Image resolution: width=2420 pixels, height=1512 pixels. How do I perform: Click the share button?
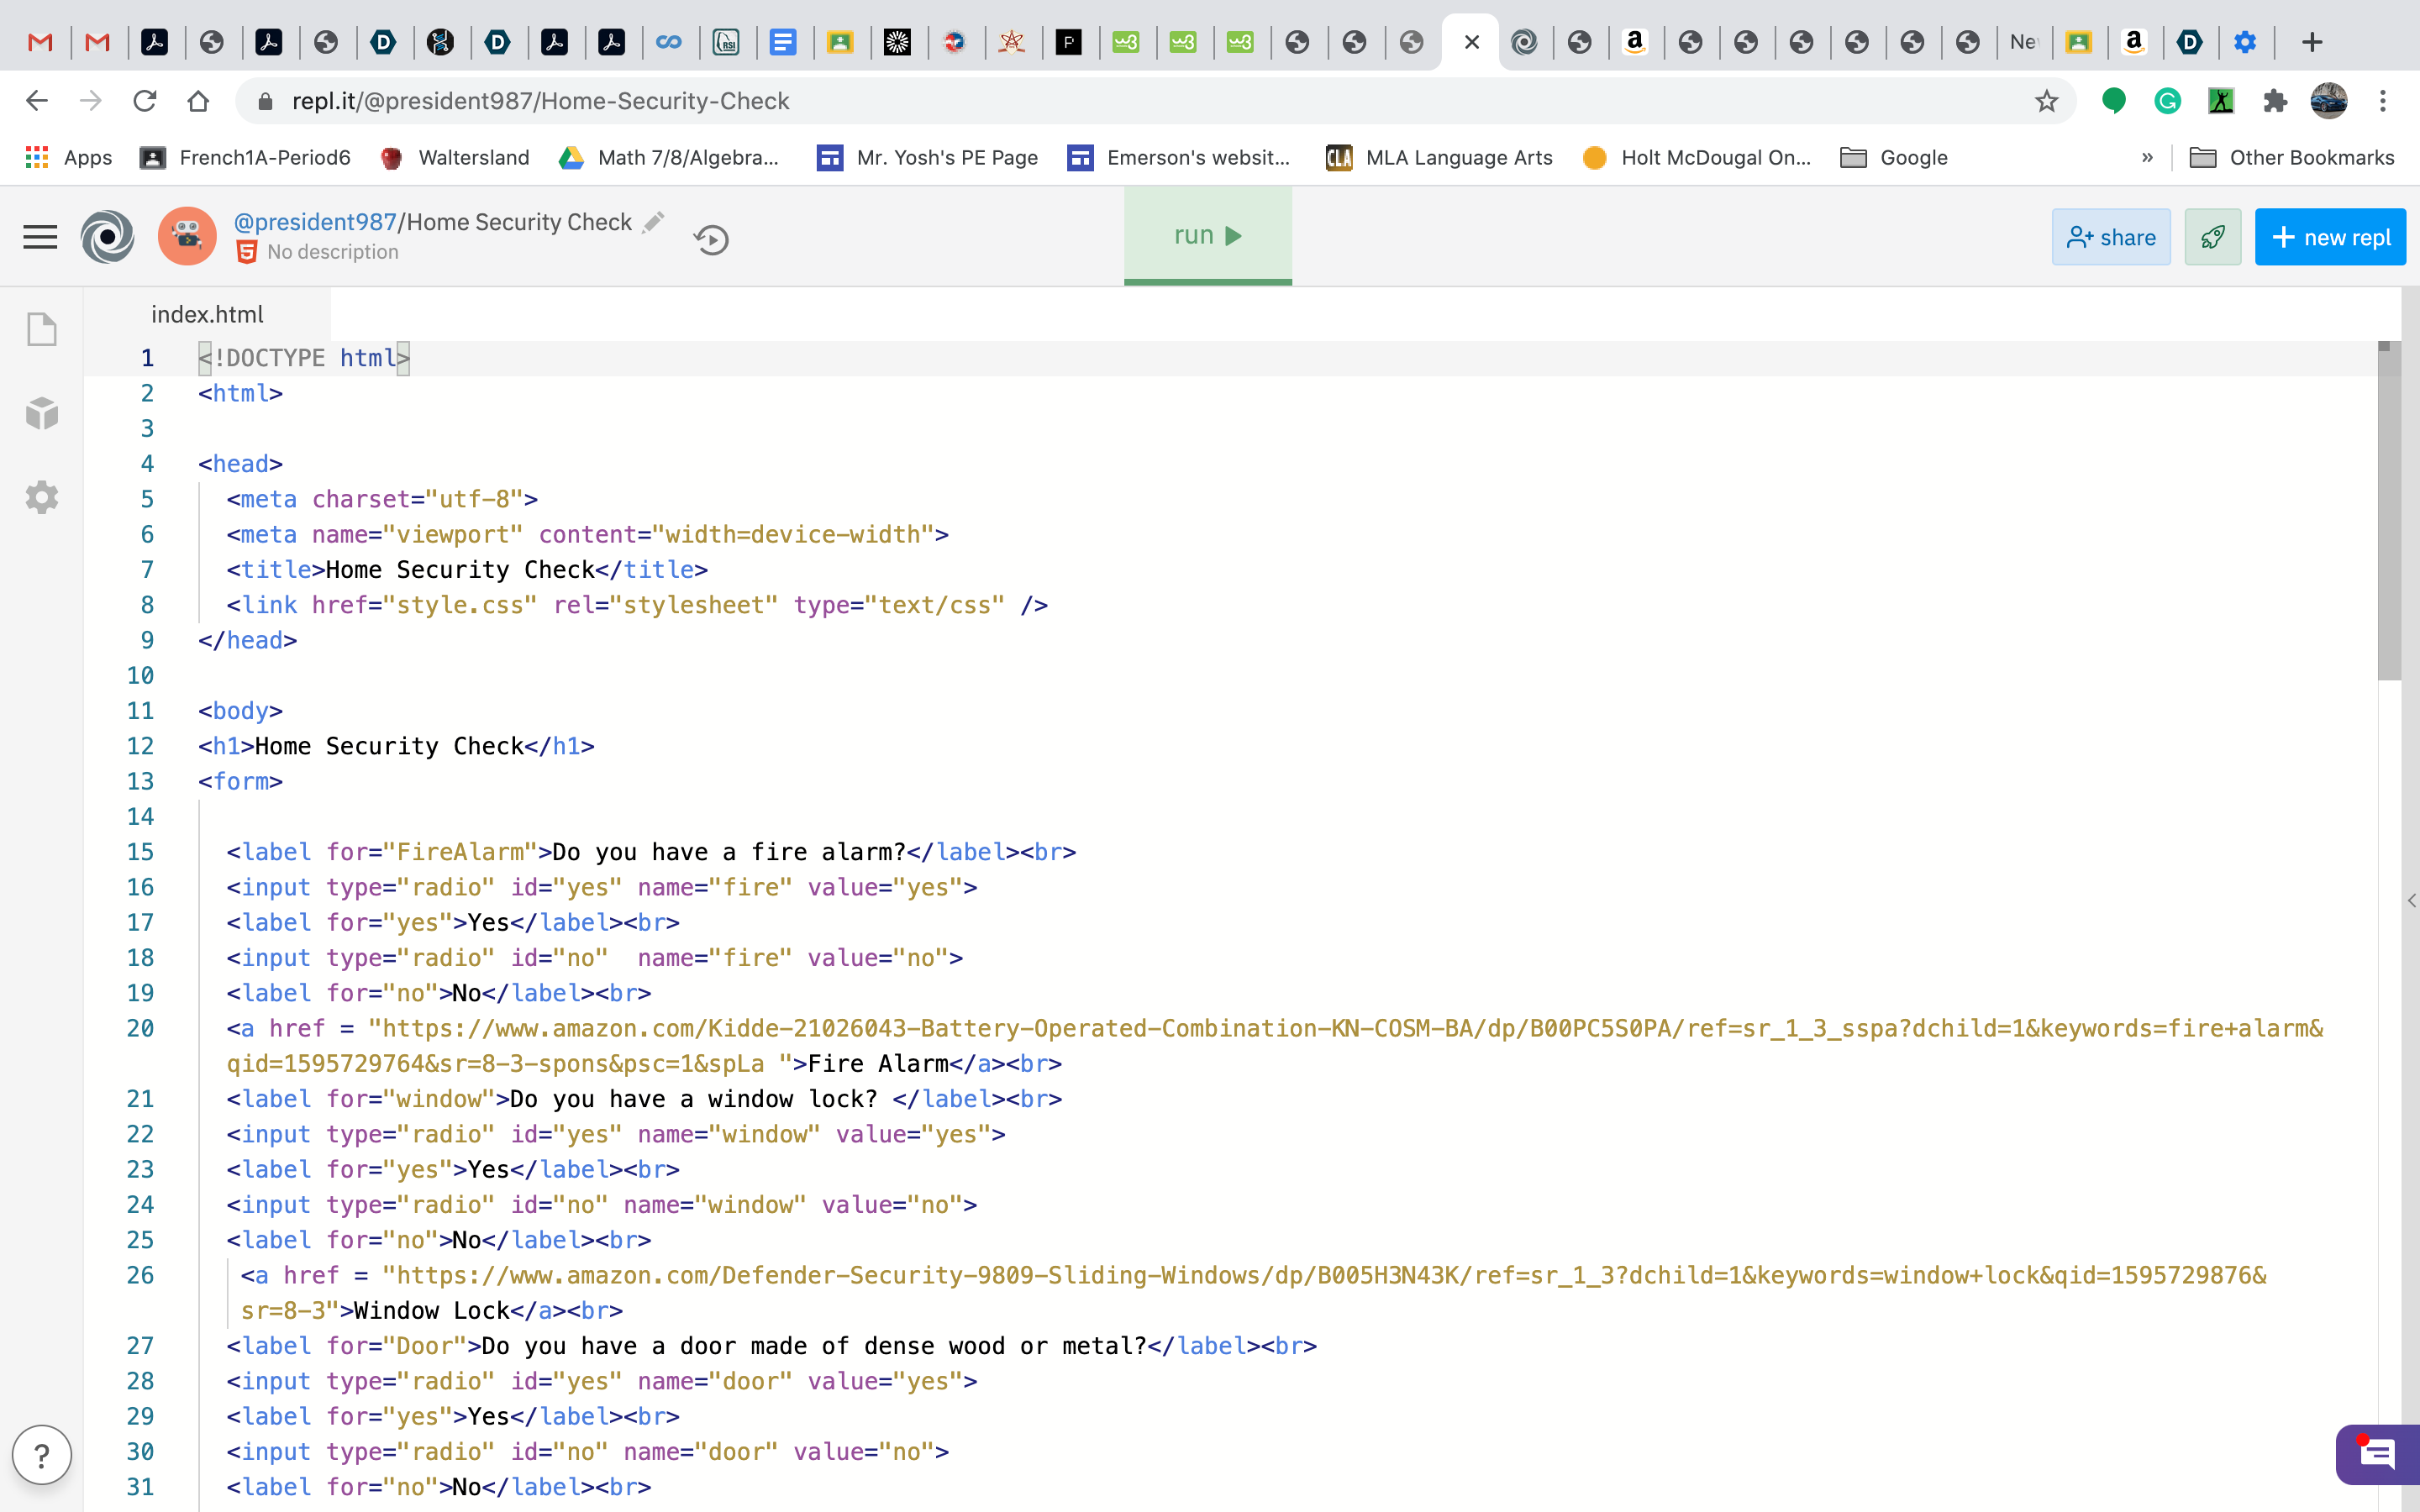2111,237
